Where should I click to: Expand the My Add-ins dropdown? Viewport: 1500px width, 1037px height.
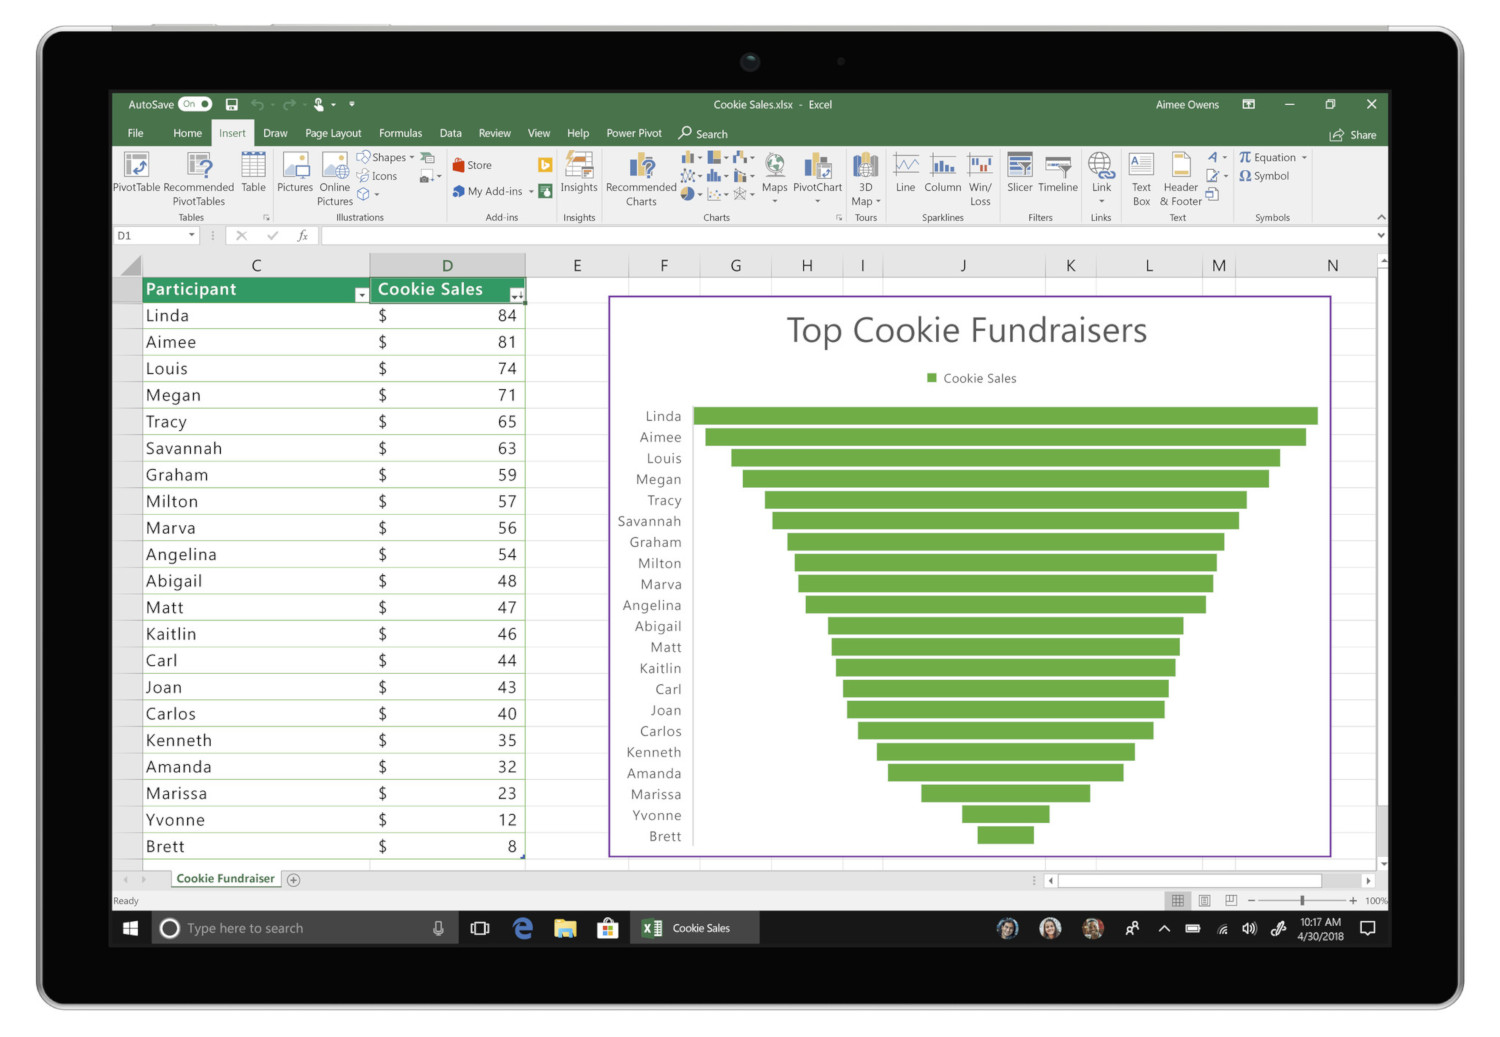click(531, 192)
